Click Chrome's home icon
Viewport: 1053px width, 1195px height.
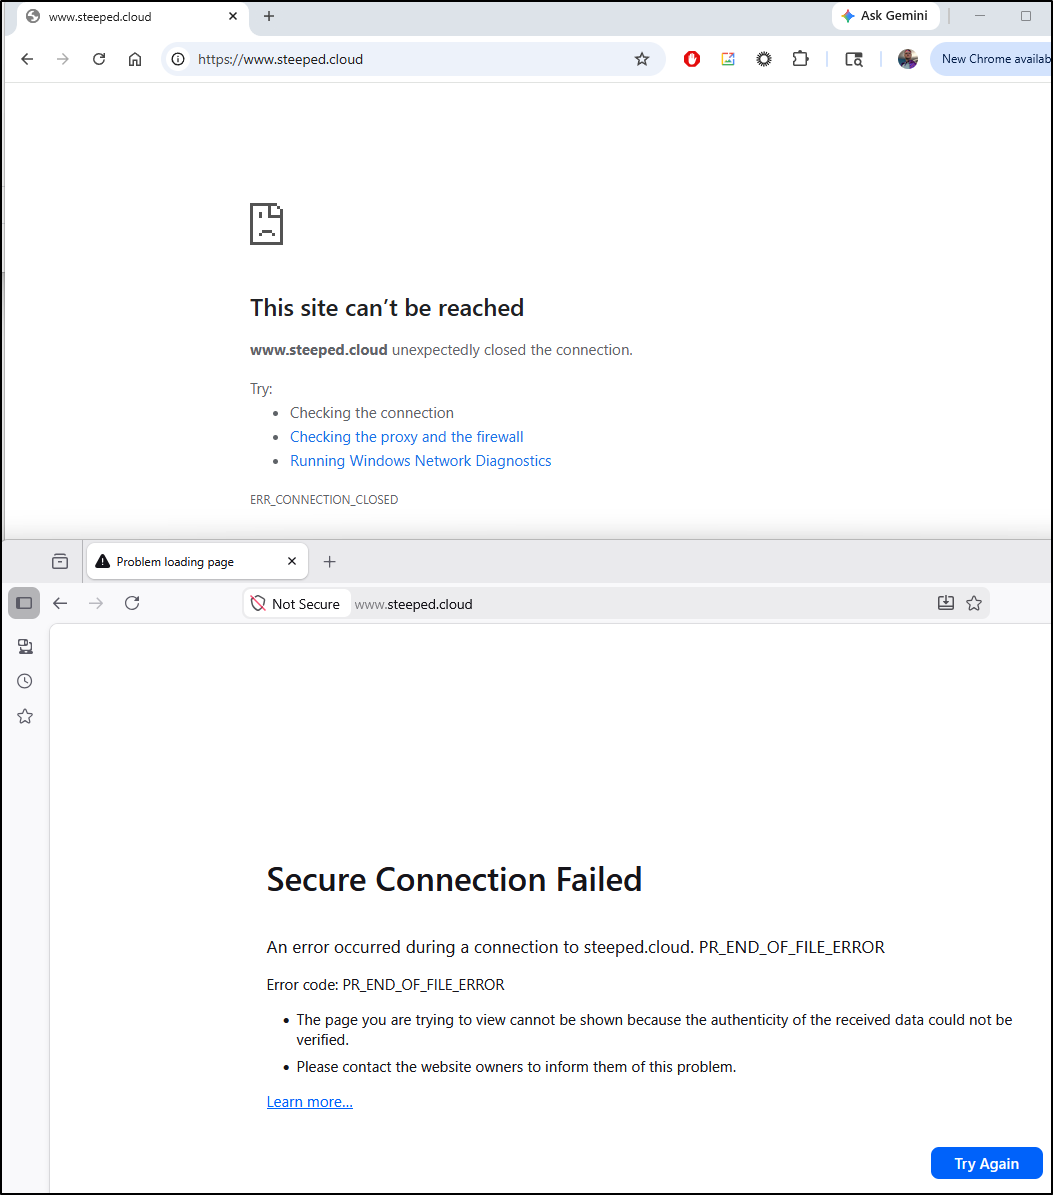tap(135, 59)
